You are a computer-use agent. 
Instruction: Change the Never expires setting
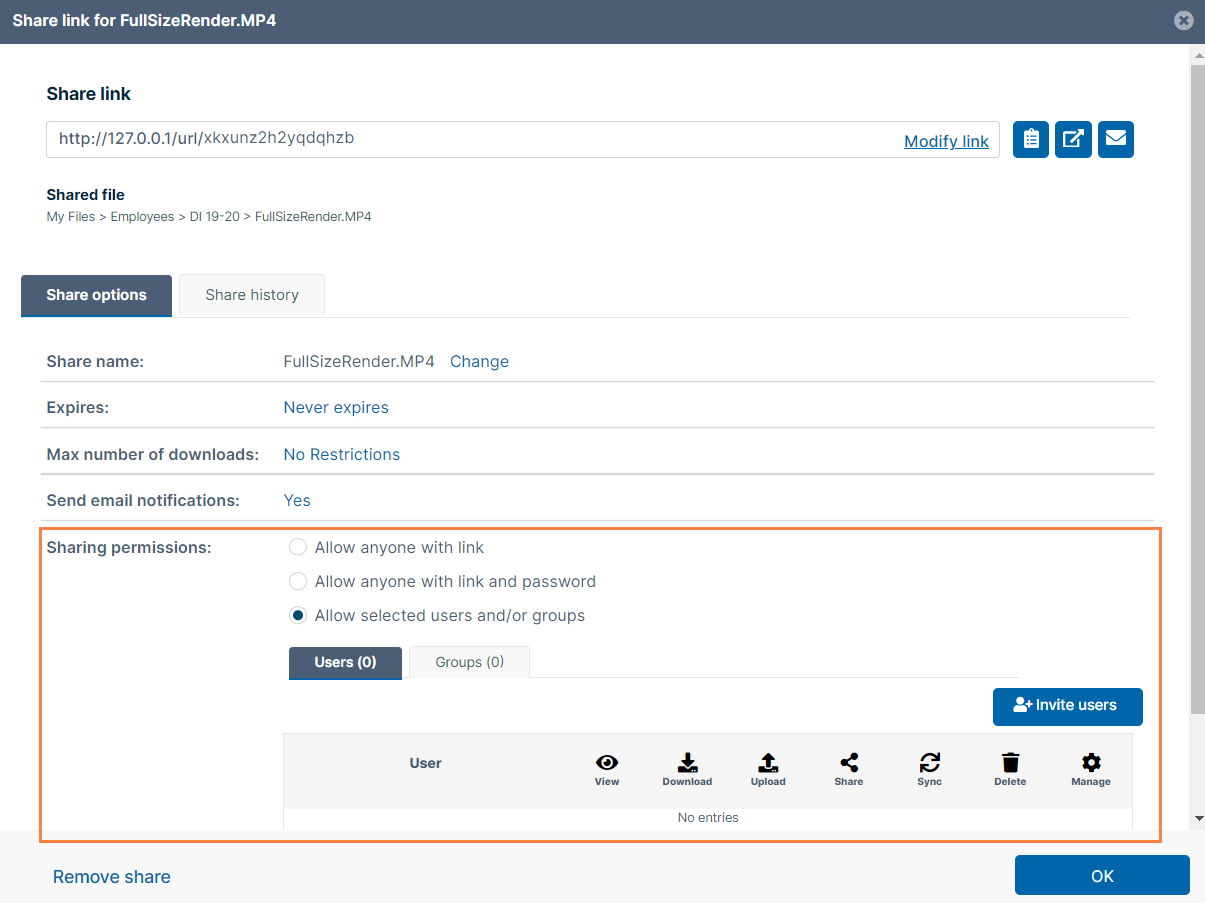[x=336, y=407]
